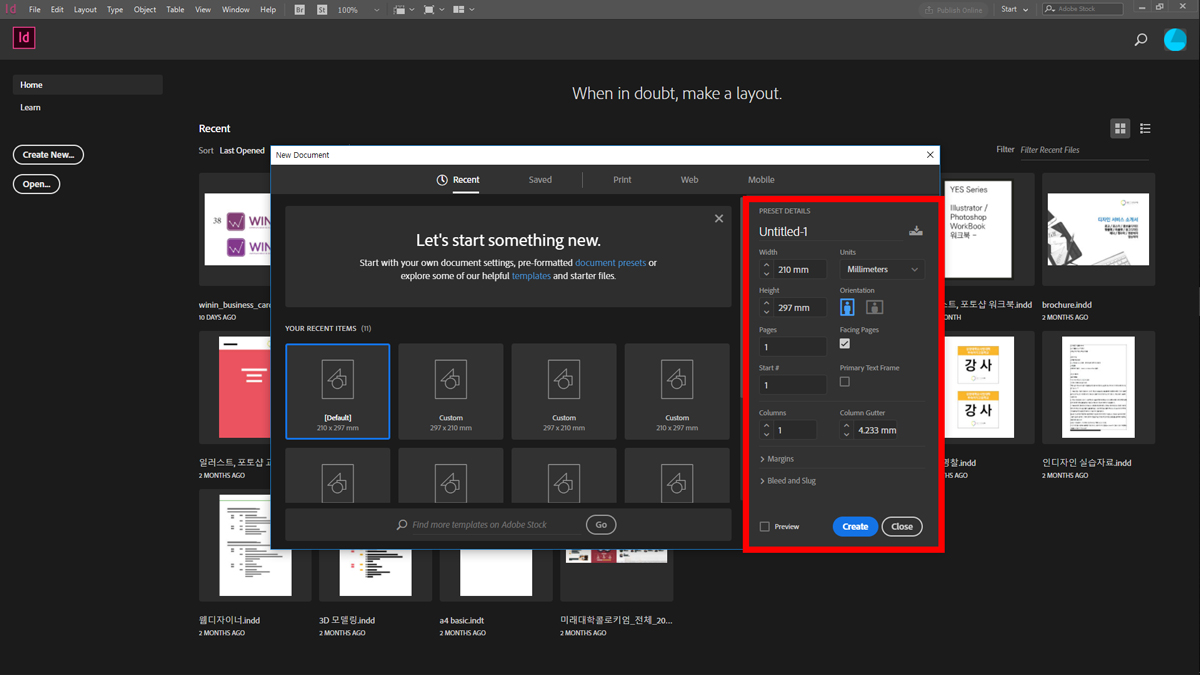
Task: Click the Go button for Adobe Stock templates
Action: click(601, 524)
